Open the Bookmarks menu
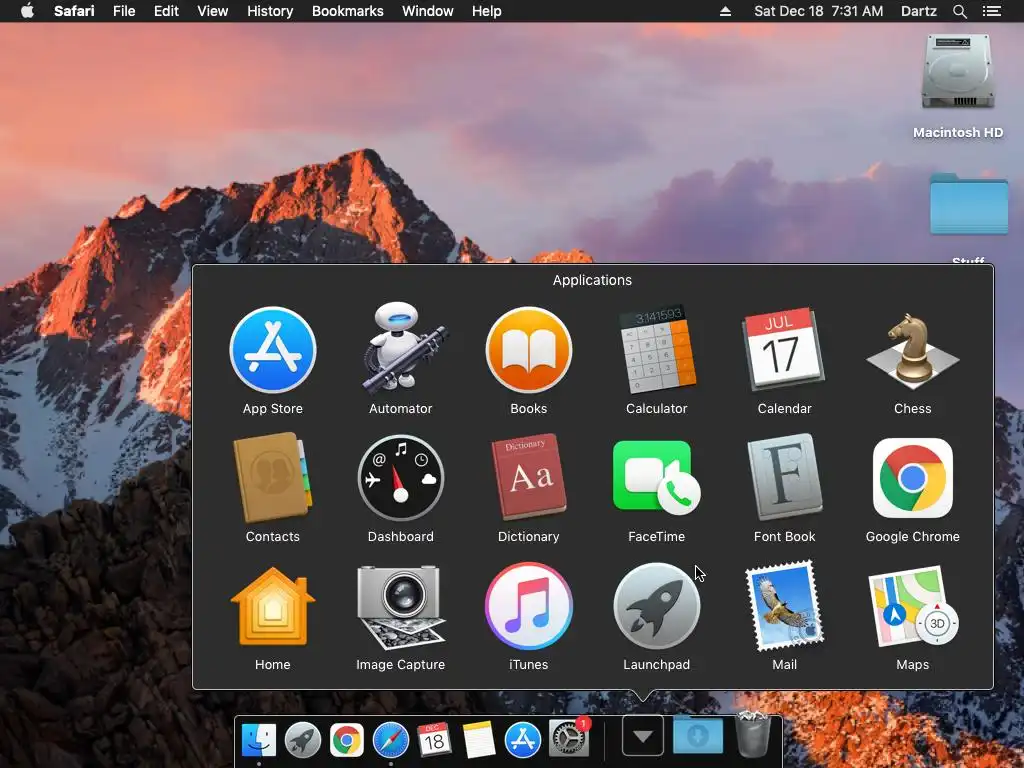 pyautogui.click(x=347, y=11)
